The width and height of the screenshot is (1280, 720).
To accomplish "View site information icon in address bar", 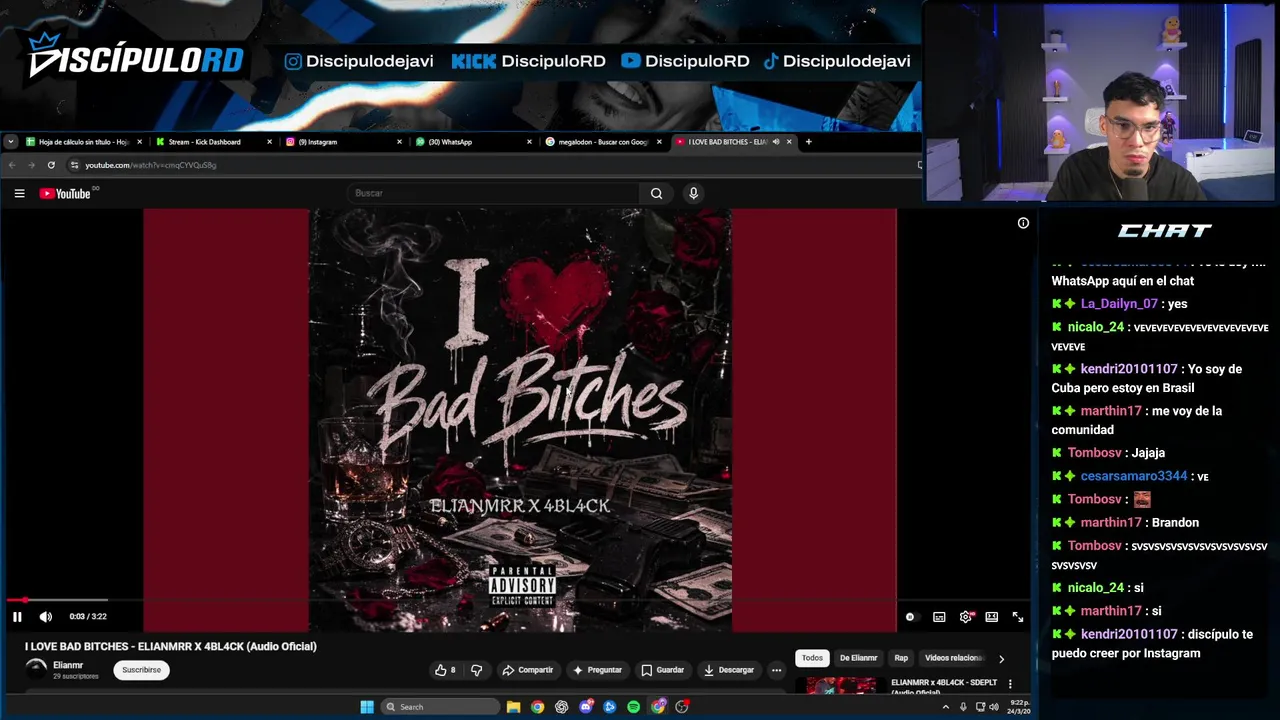I will click(x=74, y=165).
